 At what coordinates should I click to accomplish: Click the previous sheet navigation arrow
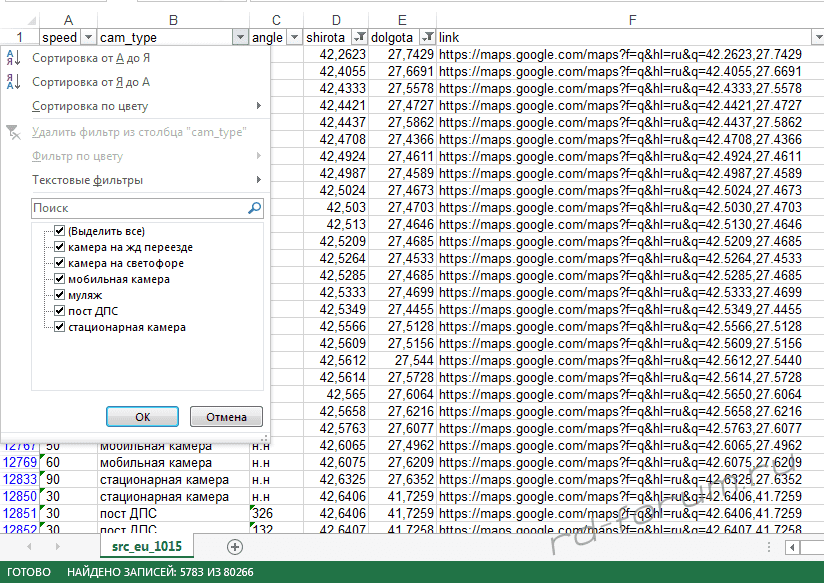click(x=29, y=547)
